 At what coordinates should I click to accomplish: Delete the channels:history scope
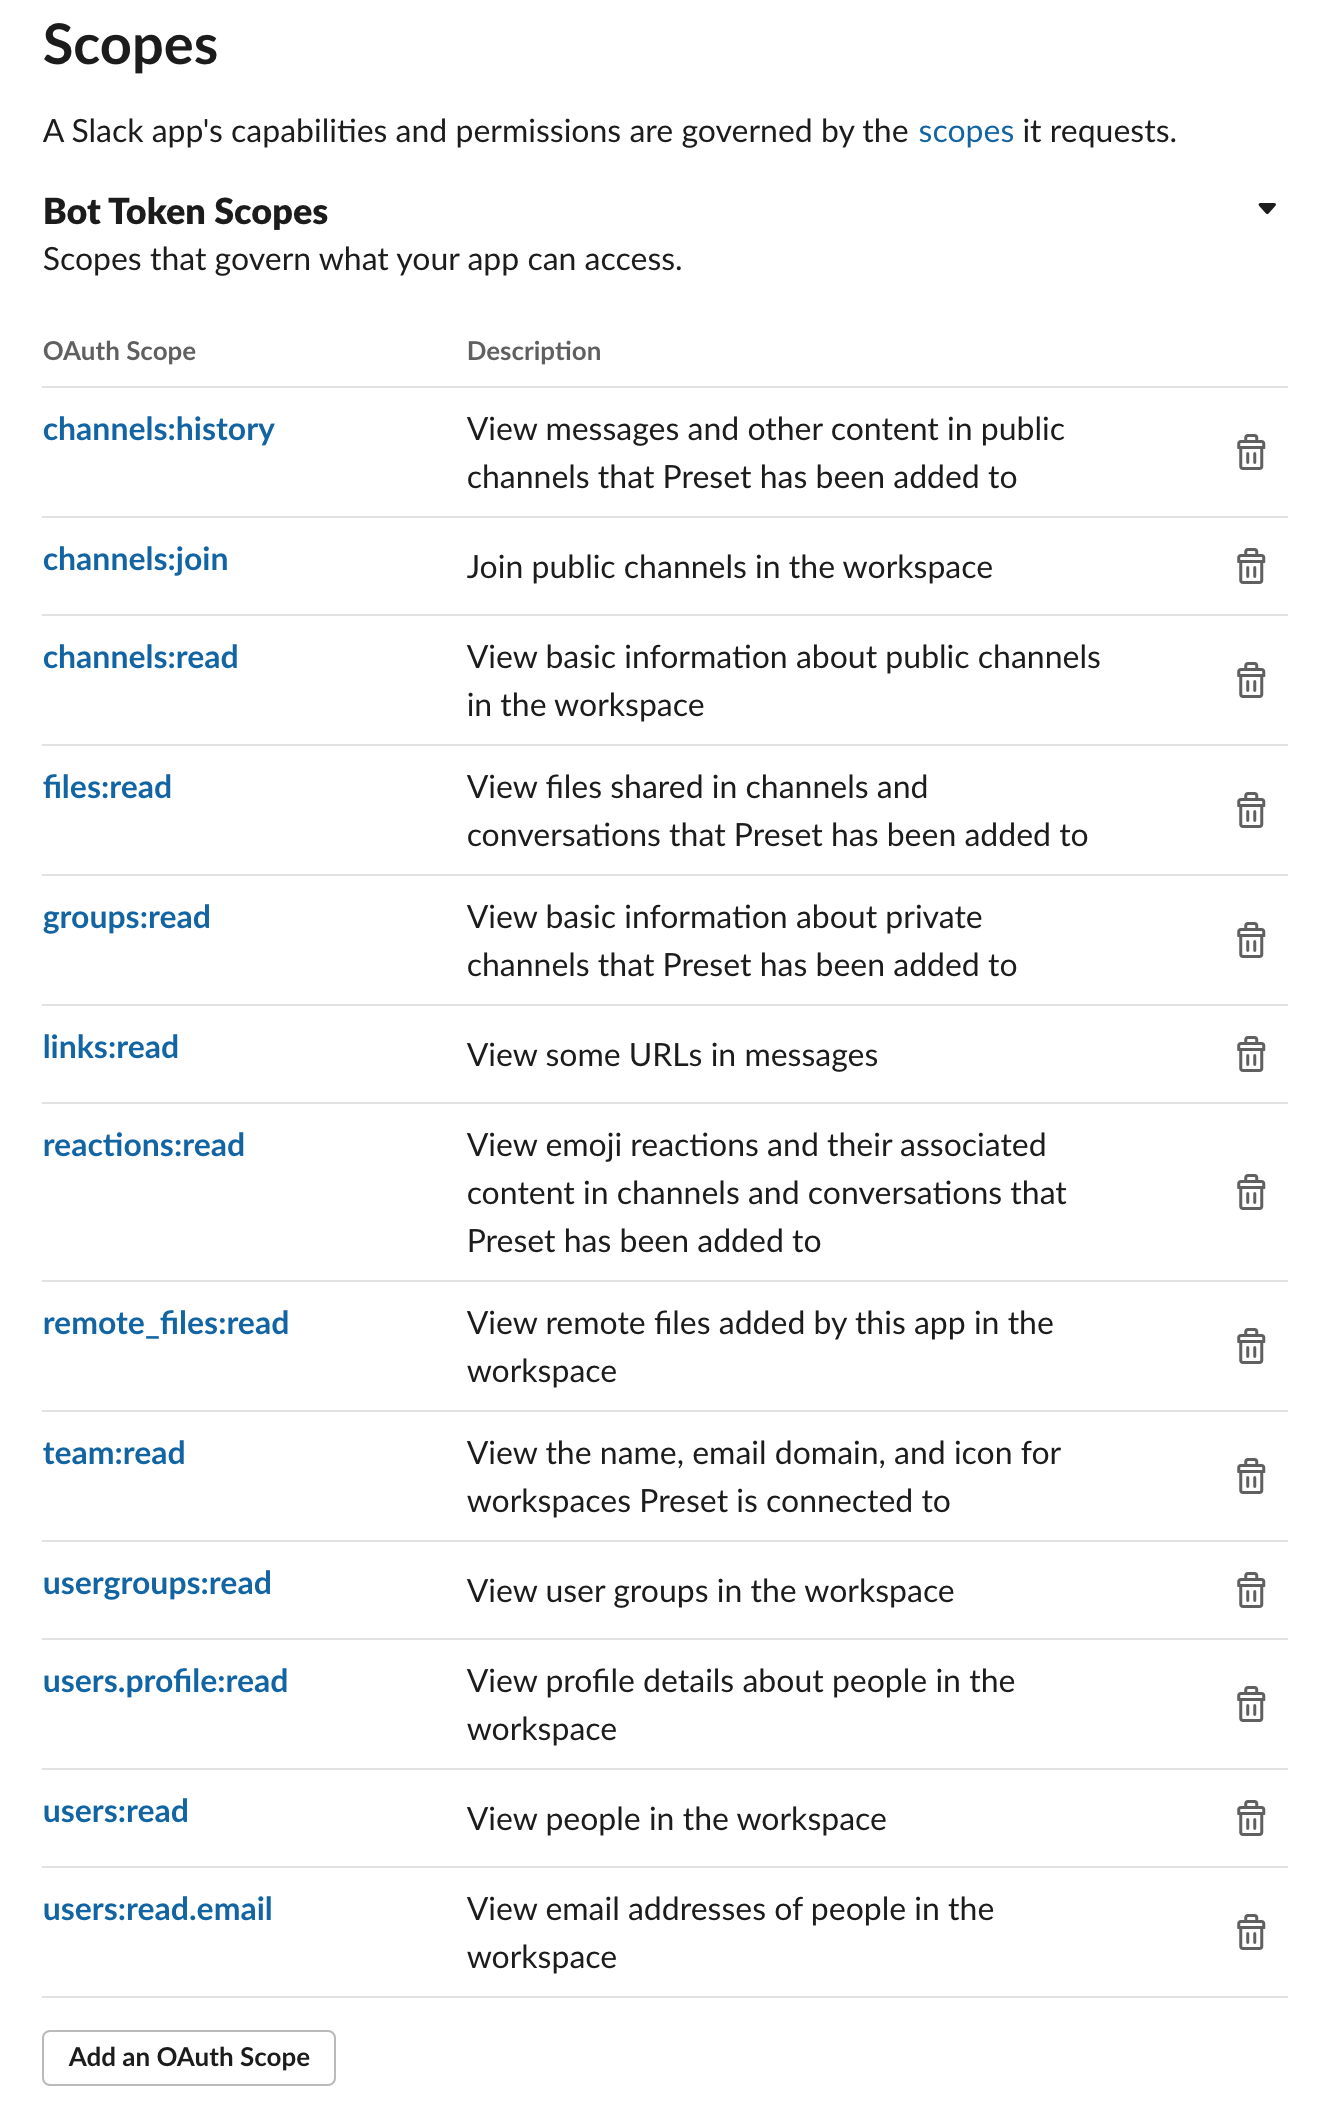tap(1251, 453)
